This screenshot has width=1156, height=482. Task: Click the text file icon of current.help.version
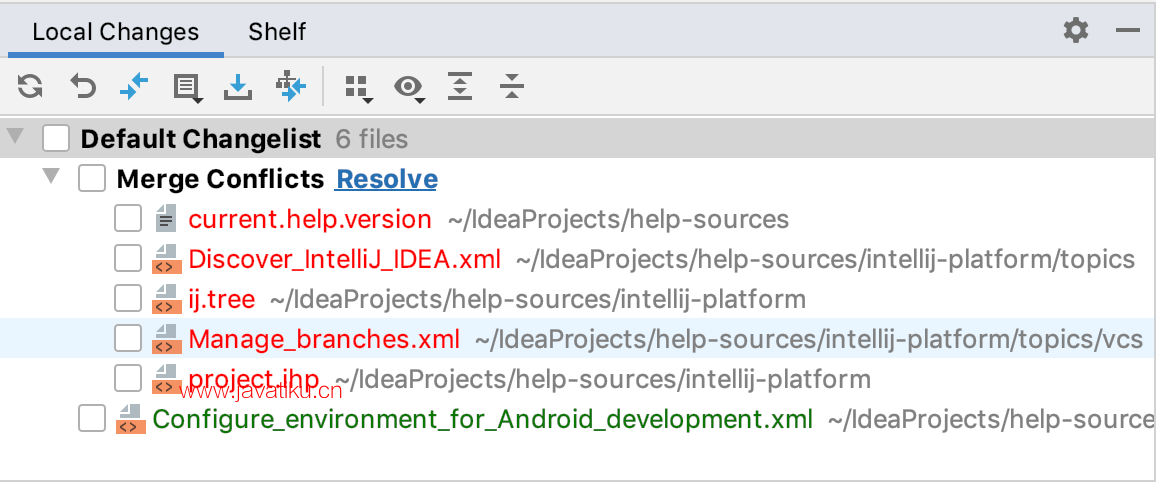(x=167, y=218)
